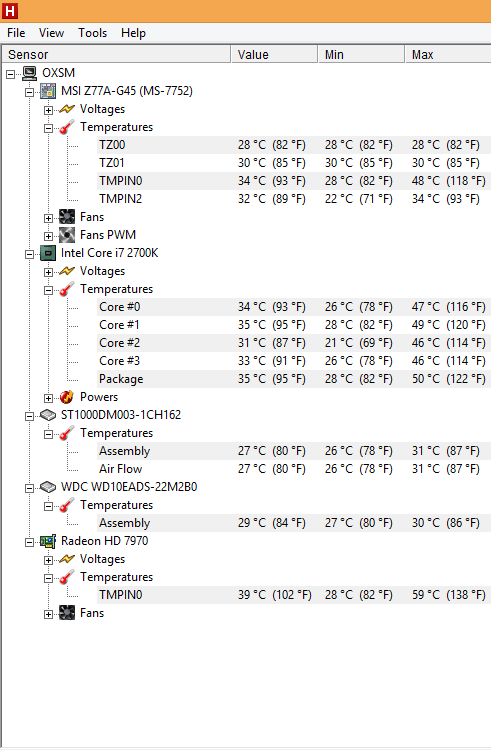Click the ST1000DM003 hard drive icon

point(48,415)
